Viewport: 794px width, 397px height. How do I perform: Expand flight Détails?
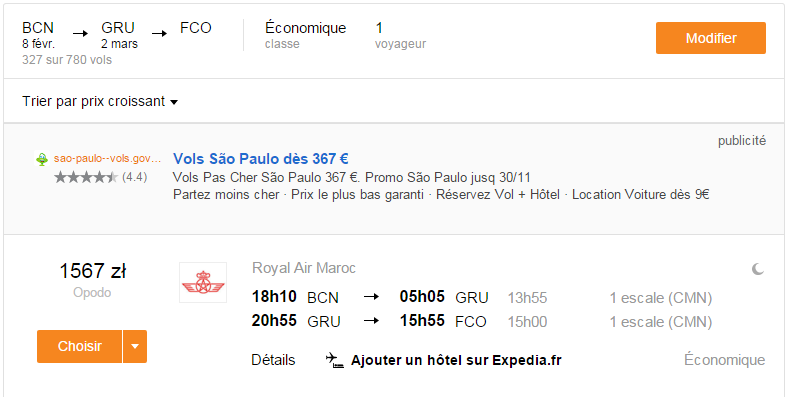coord(273,361)
